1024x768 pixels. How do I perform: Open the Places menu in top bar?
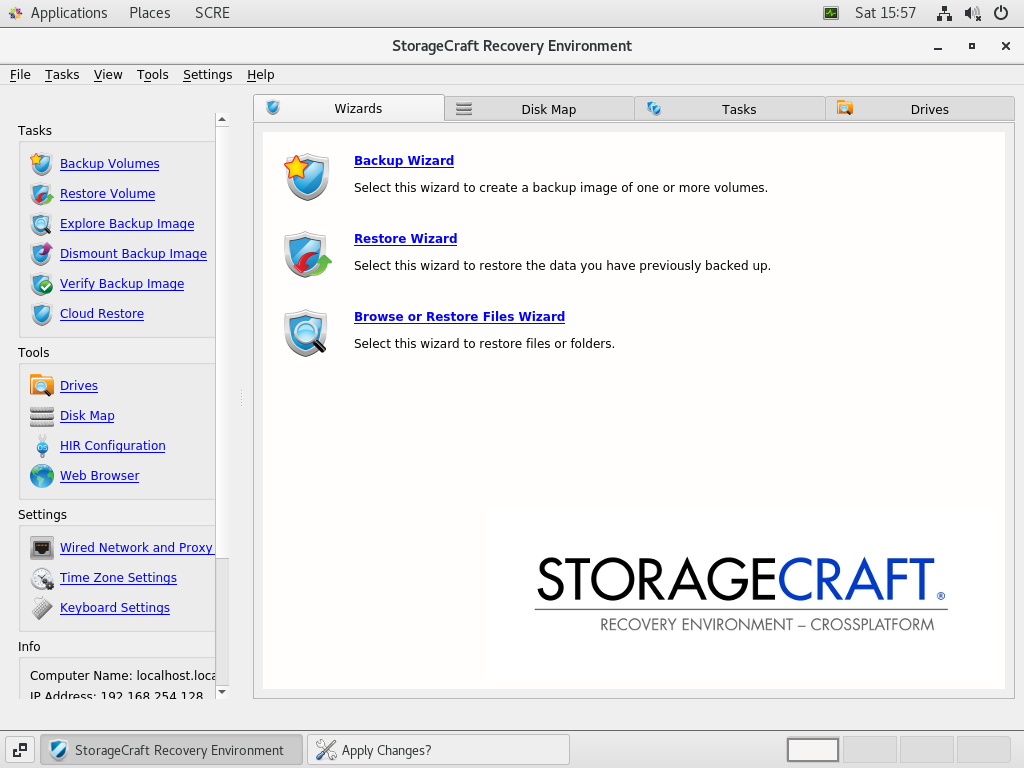coord(150,13)
